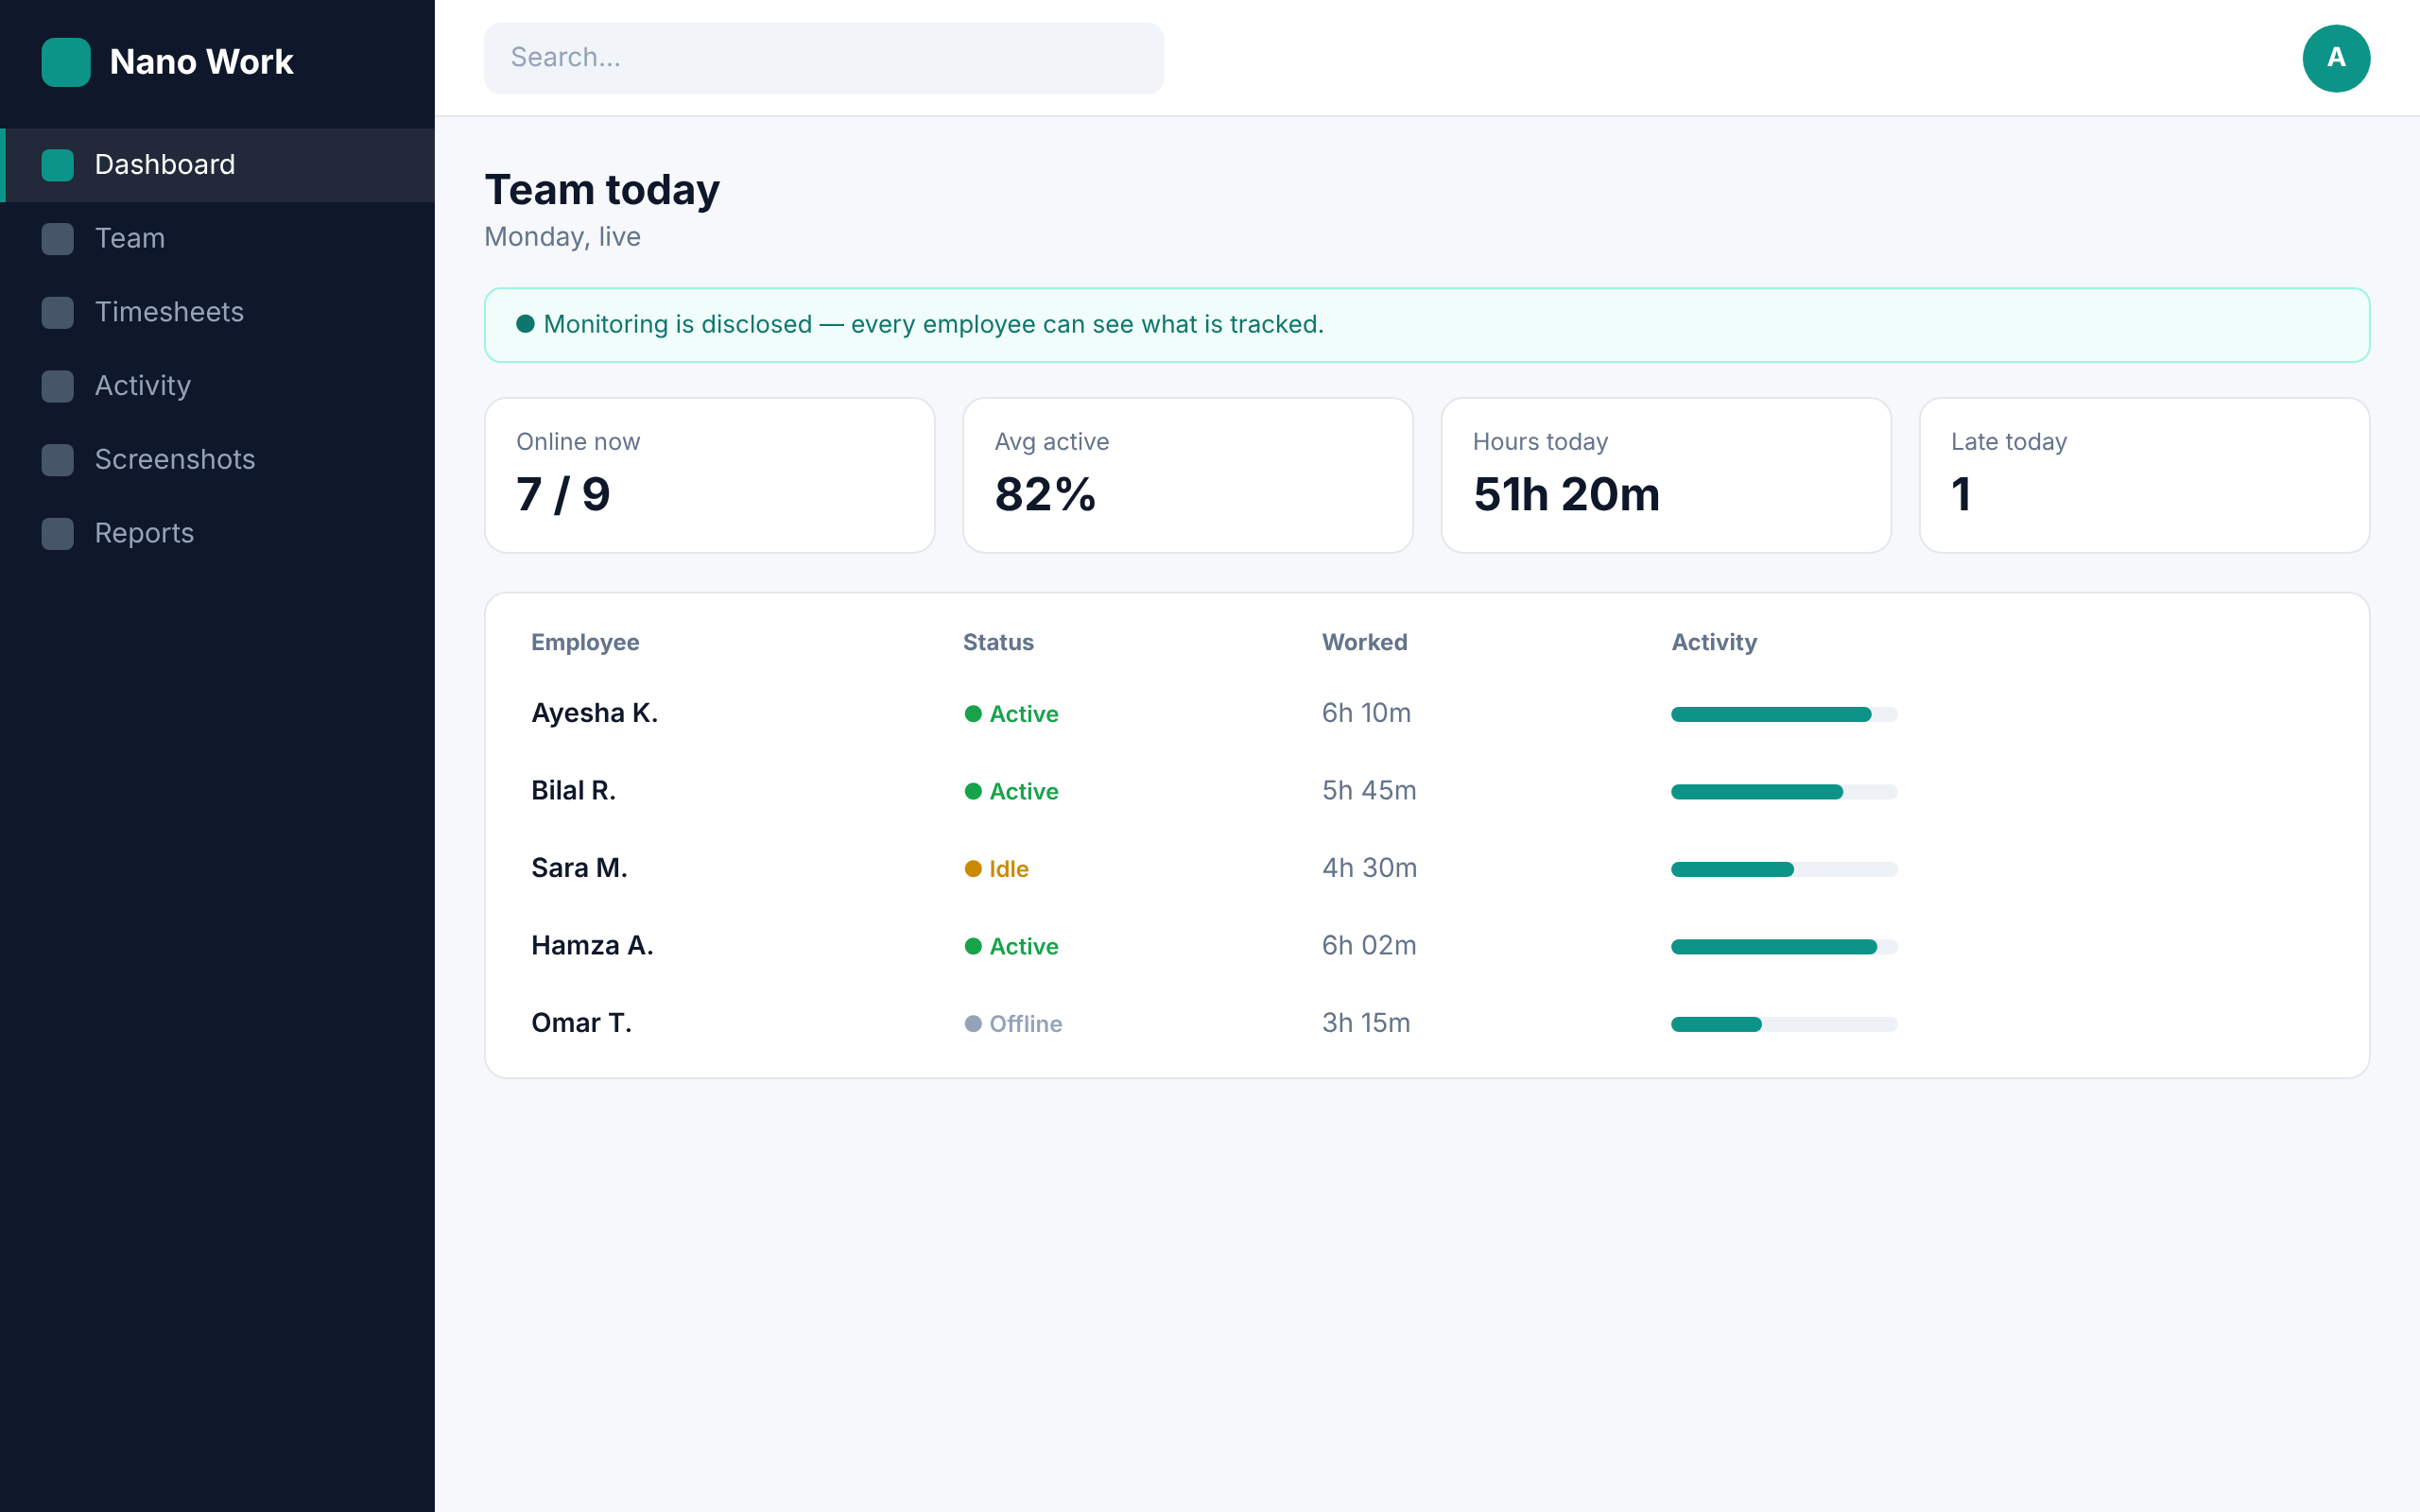Click Sara M.'s activity progress bar
The height and width of the screenshot is (1512, 2420).
coord(1784,869)
